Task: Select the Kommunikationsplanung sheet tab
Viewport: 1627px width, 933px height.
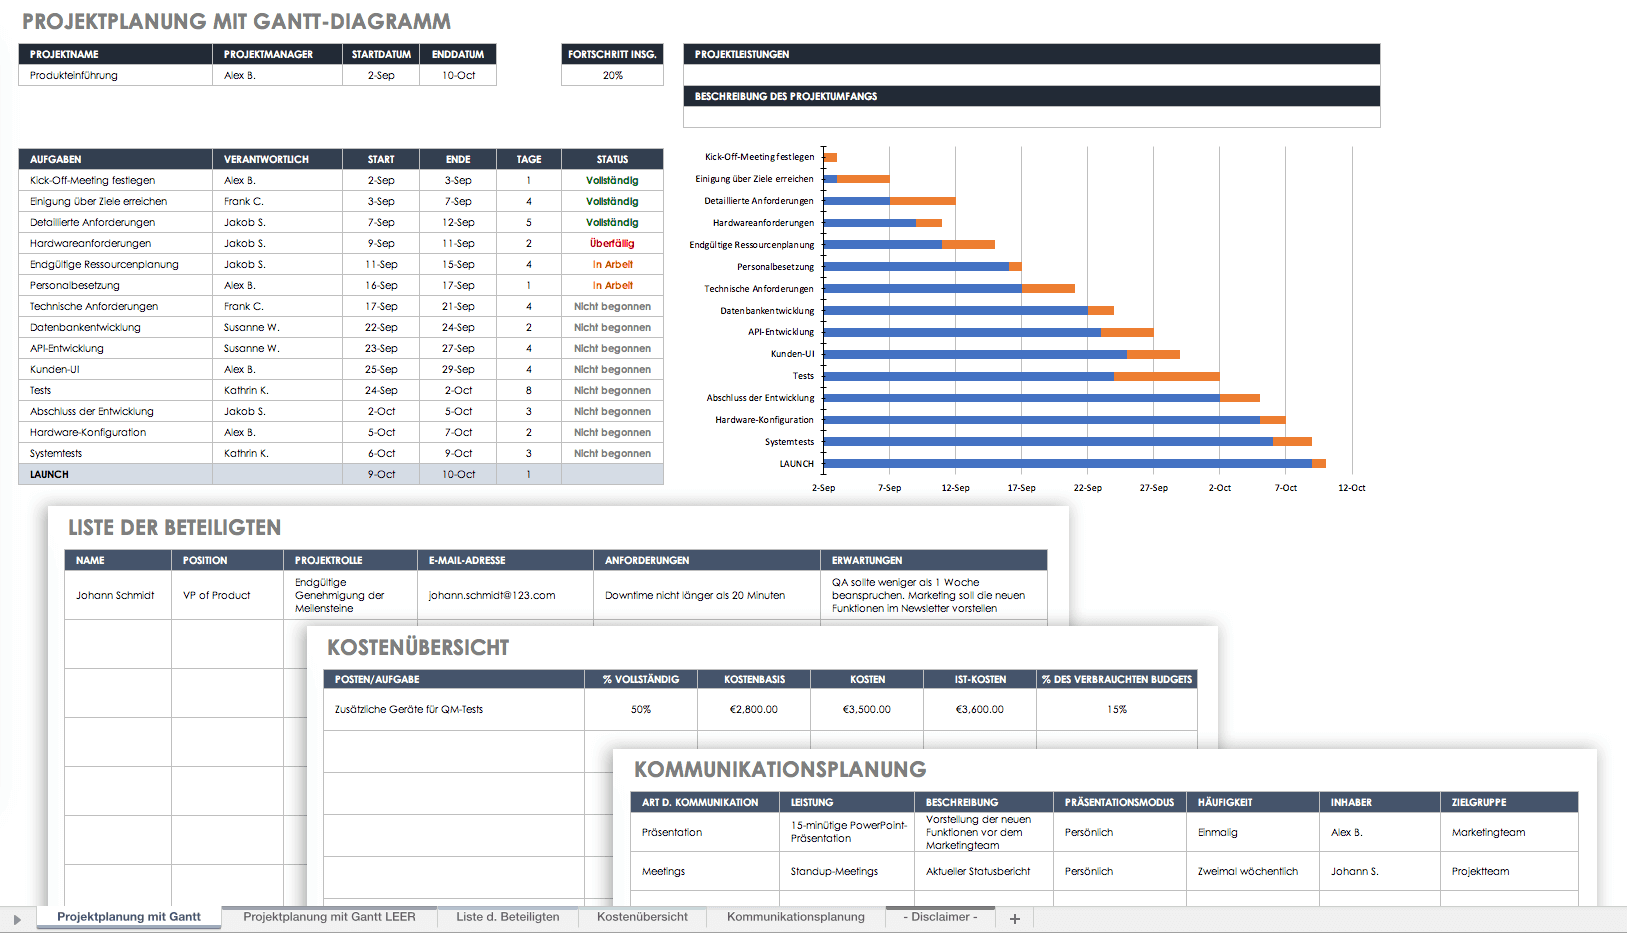Action: pos(795,917)
